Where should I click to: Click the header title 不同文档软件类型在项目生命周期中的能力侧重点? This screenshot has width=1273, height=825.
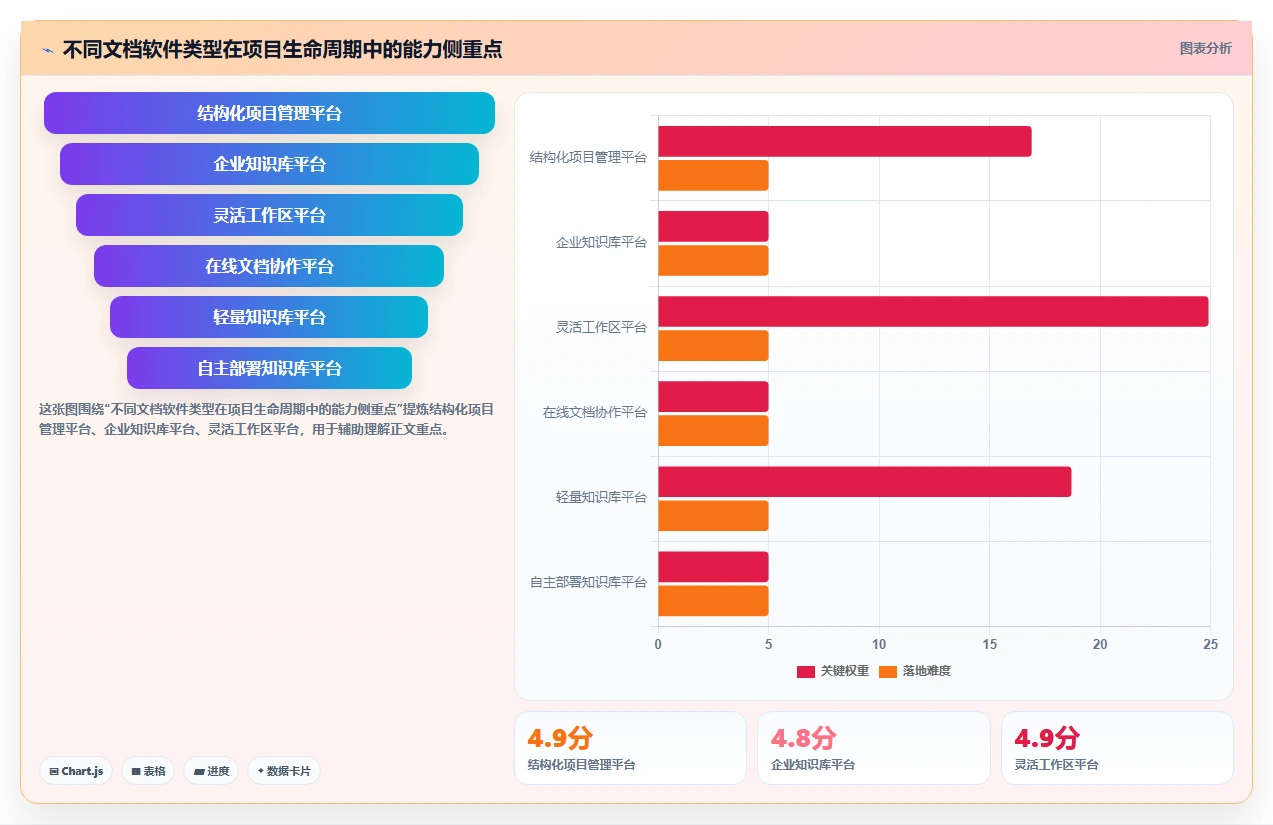point(282,49)
